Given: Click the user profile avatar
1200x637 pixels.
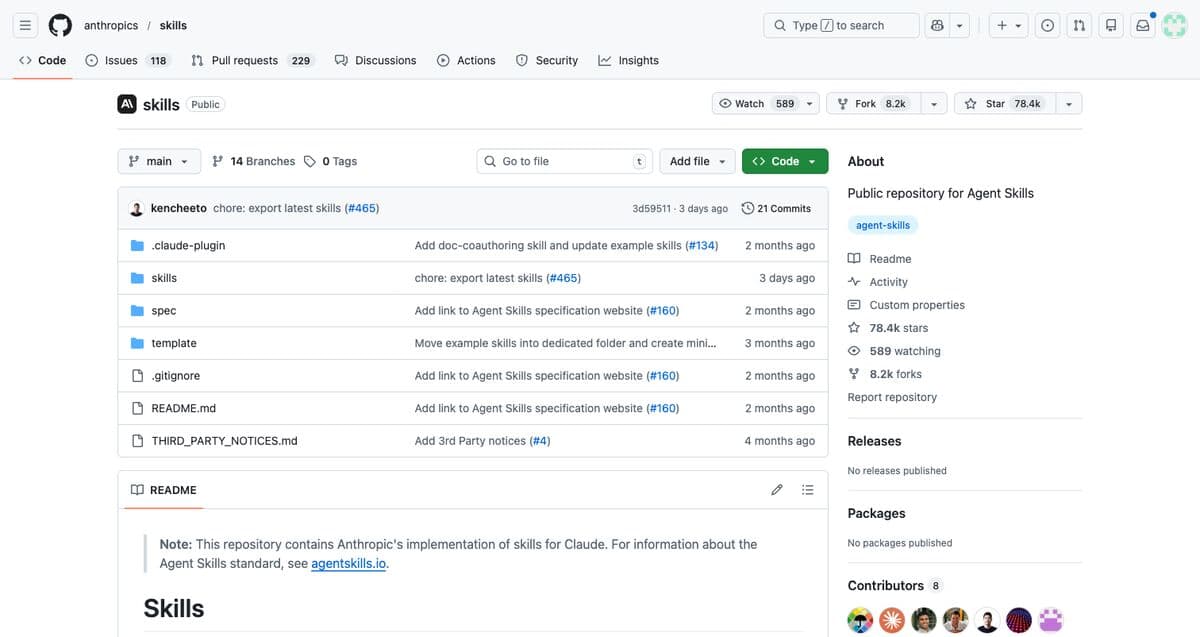Looking at the screenshot, I should click(x=1173, y=26).
